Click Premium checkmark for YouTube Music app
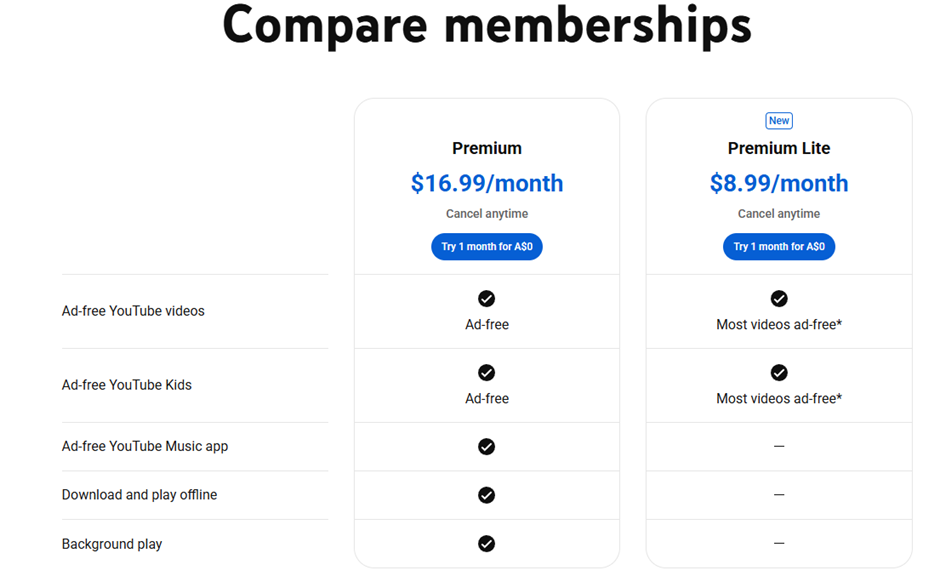This screenshot has width=940, height=576. pyautogui.click(x=486, y=447)
